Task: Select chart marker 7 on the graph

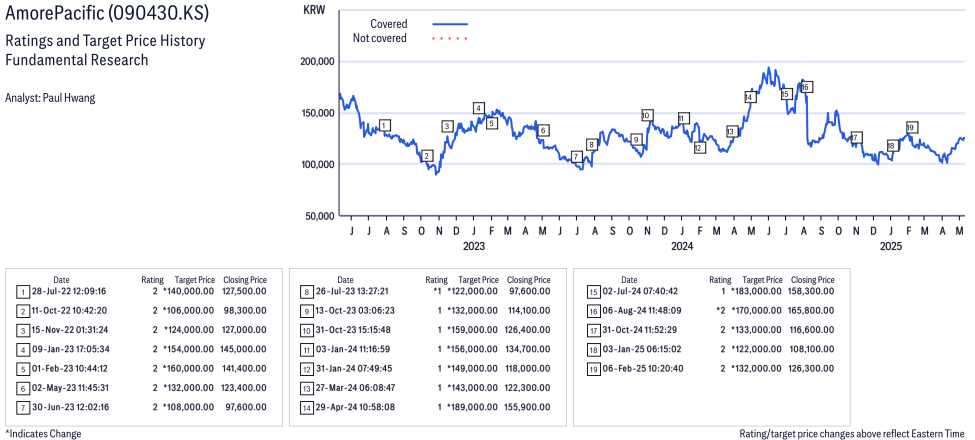Action: click(576, 157)
